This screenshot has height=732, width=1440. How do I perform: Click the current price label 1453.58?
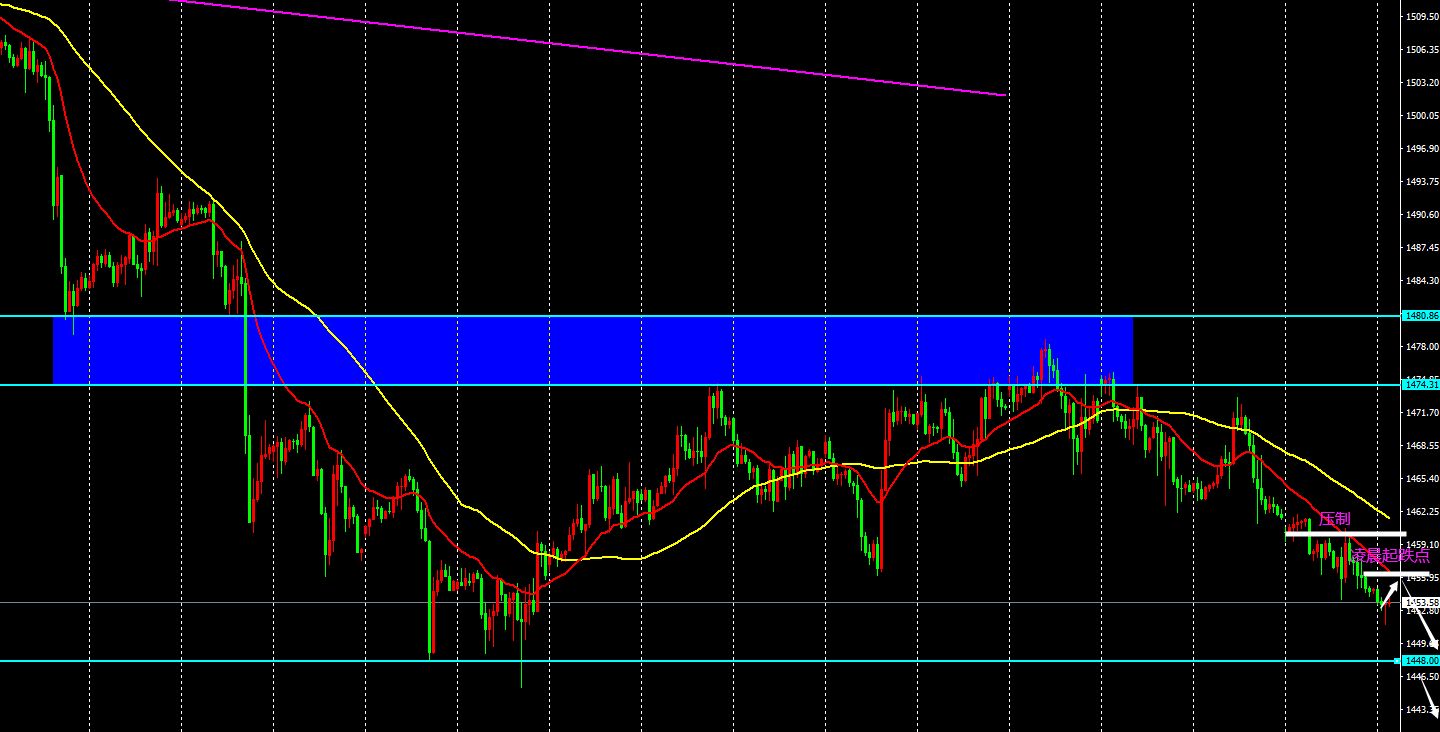point(1421,602)
